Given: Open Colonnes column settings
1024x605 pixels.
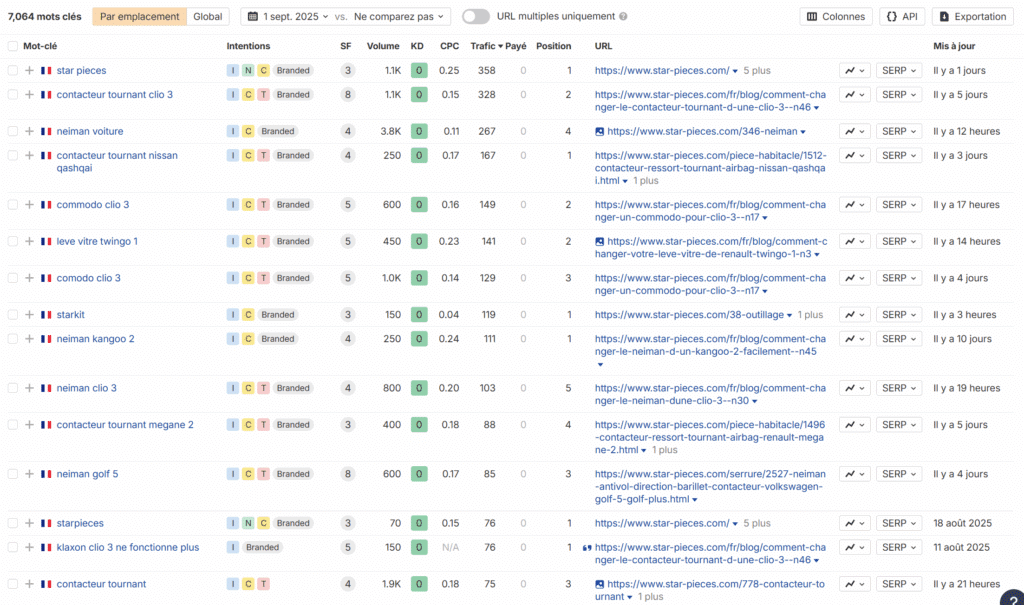Looking at the screenshot, I should [836, 16].
